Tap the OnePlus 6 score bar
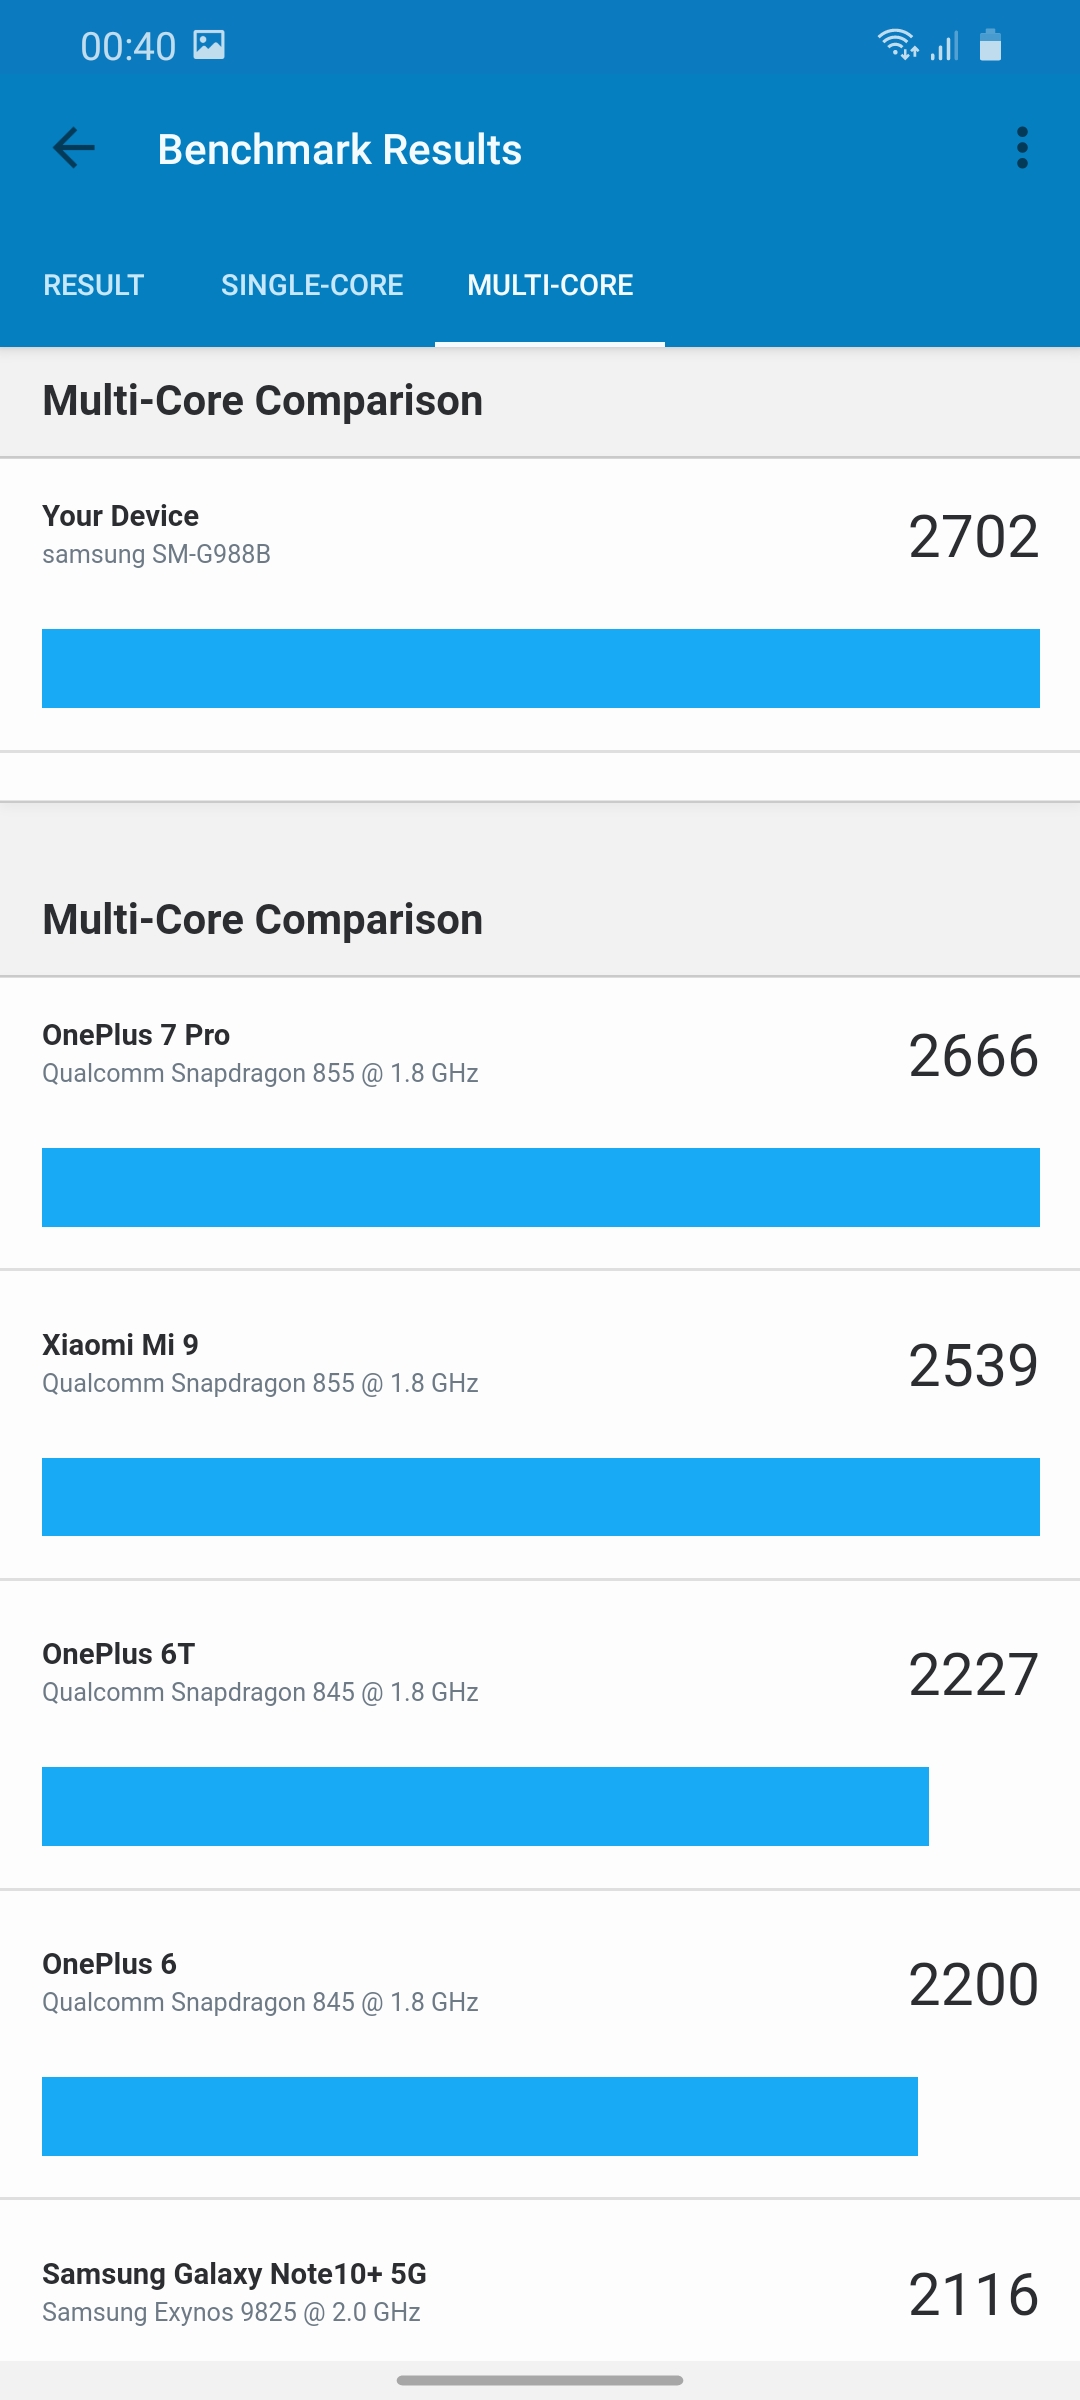The height and width of the screenshot is (2400, 1080). 480,2116
